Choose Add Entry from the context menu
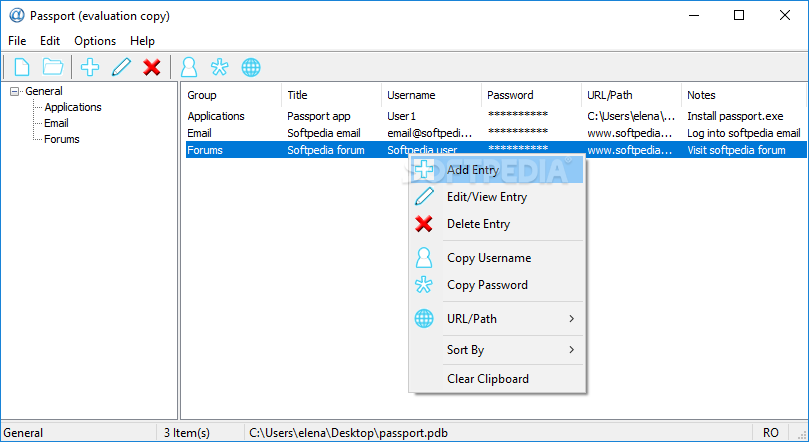This screenshot has height=442, width=809. [x=497, y=170]
